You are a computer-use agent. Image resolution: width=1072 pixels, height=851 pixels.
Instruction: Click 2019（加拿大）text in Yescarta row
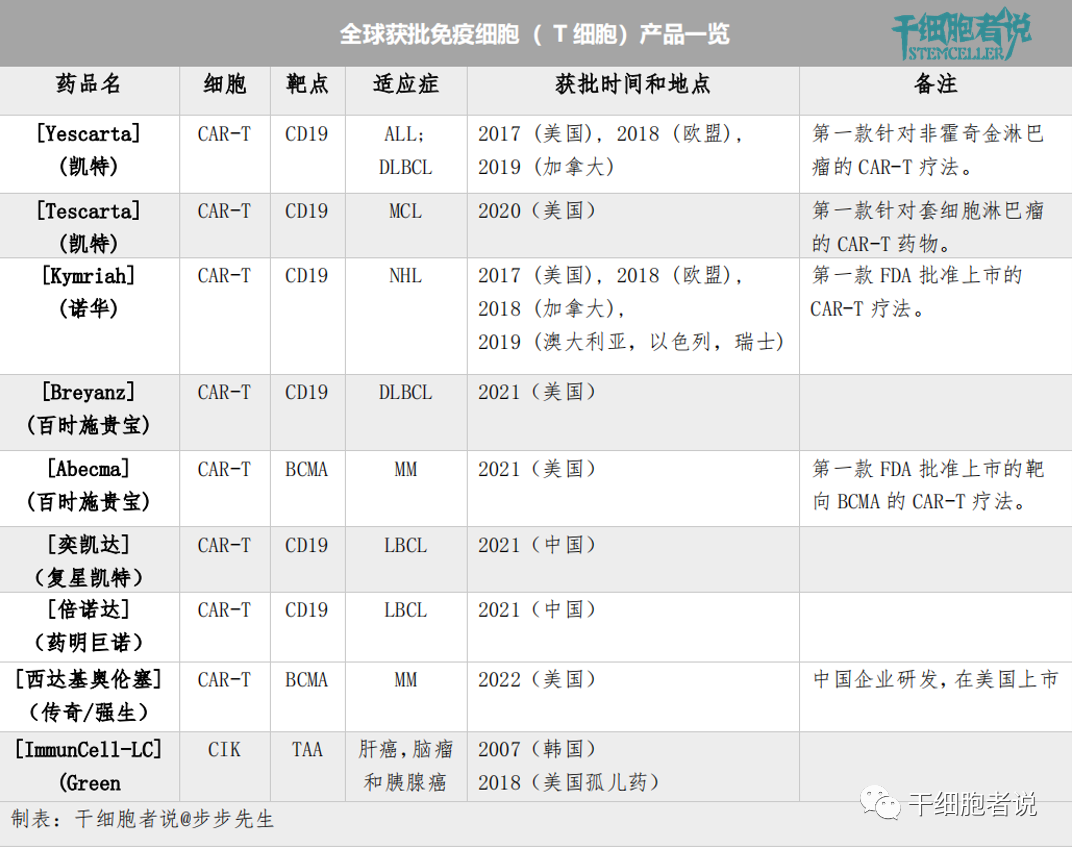point(547,167)
